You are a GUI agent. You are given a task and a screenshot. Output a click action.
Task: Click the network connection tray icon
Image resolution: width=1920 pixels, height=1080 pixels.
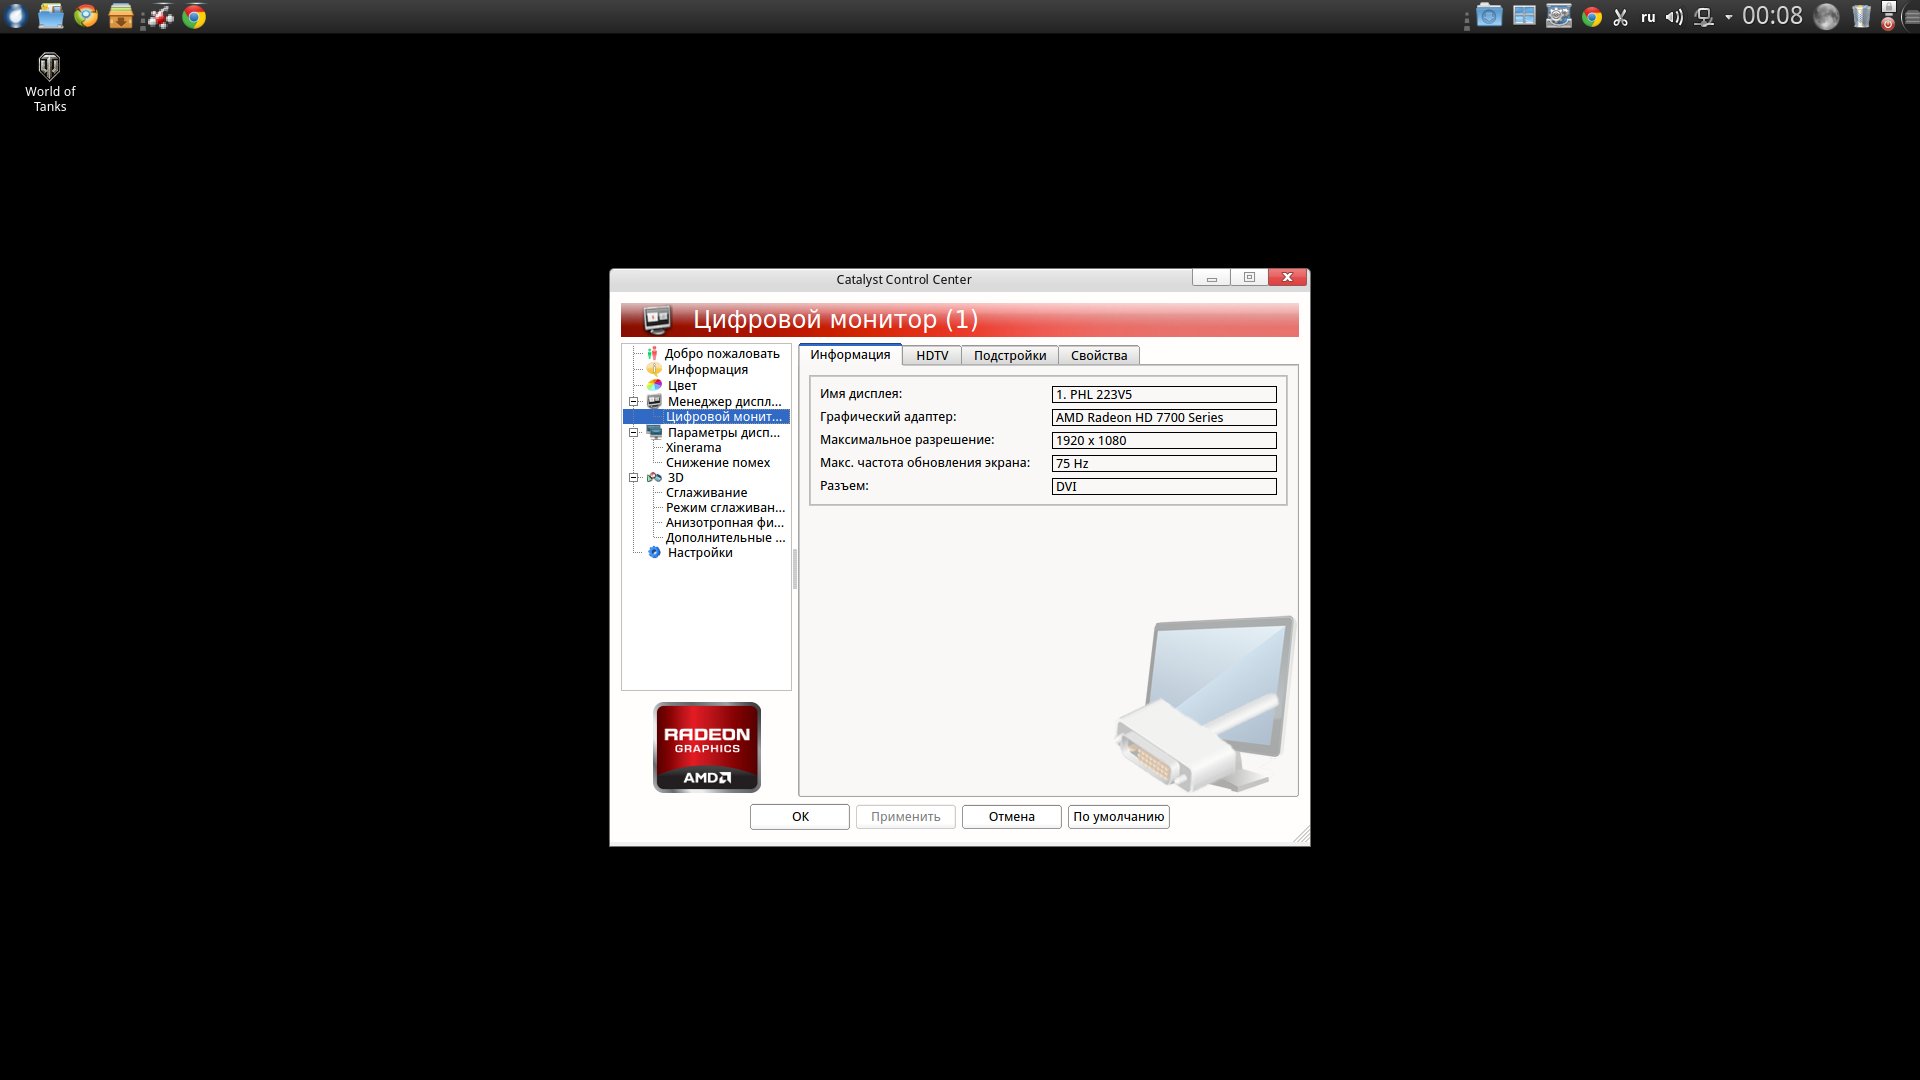[1704, 17]
